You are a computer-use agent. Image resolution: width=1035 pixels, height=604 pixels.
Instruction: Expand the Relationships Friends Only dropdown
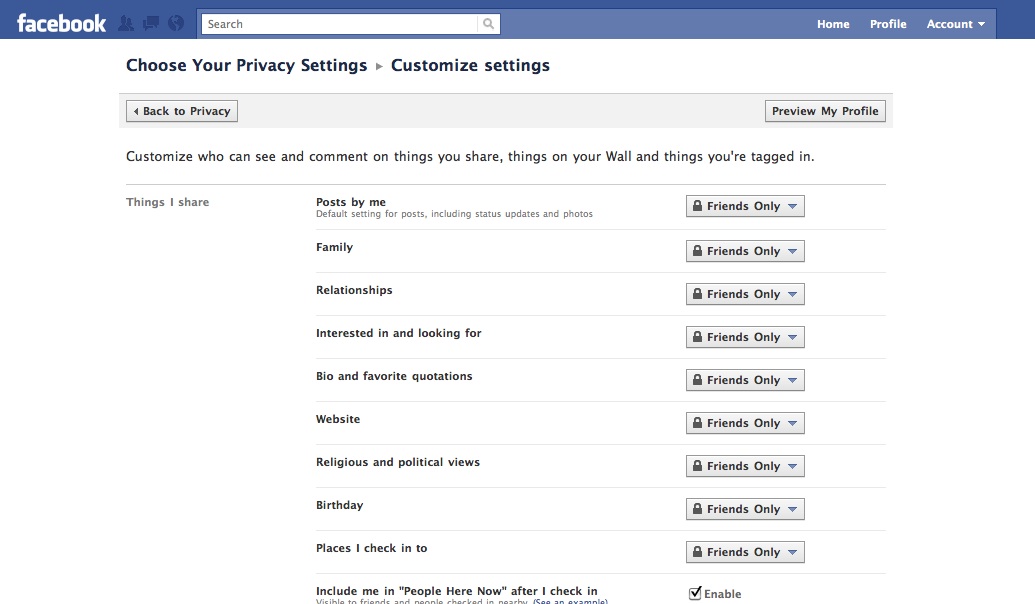pos(745,294)
